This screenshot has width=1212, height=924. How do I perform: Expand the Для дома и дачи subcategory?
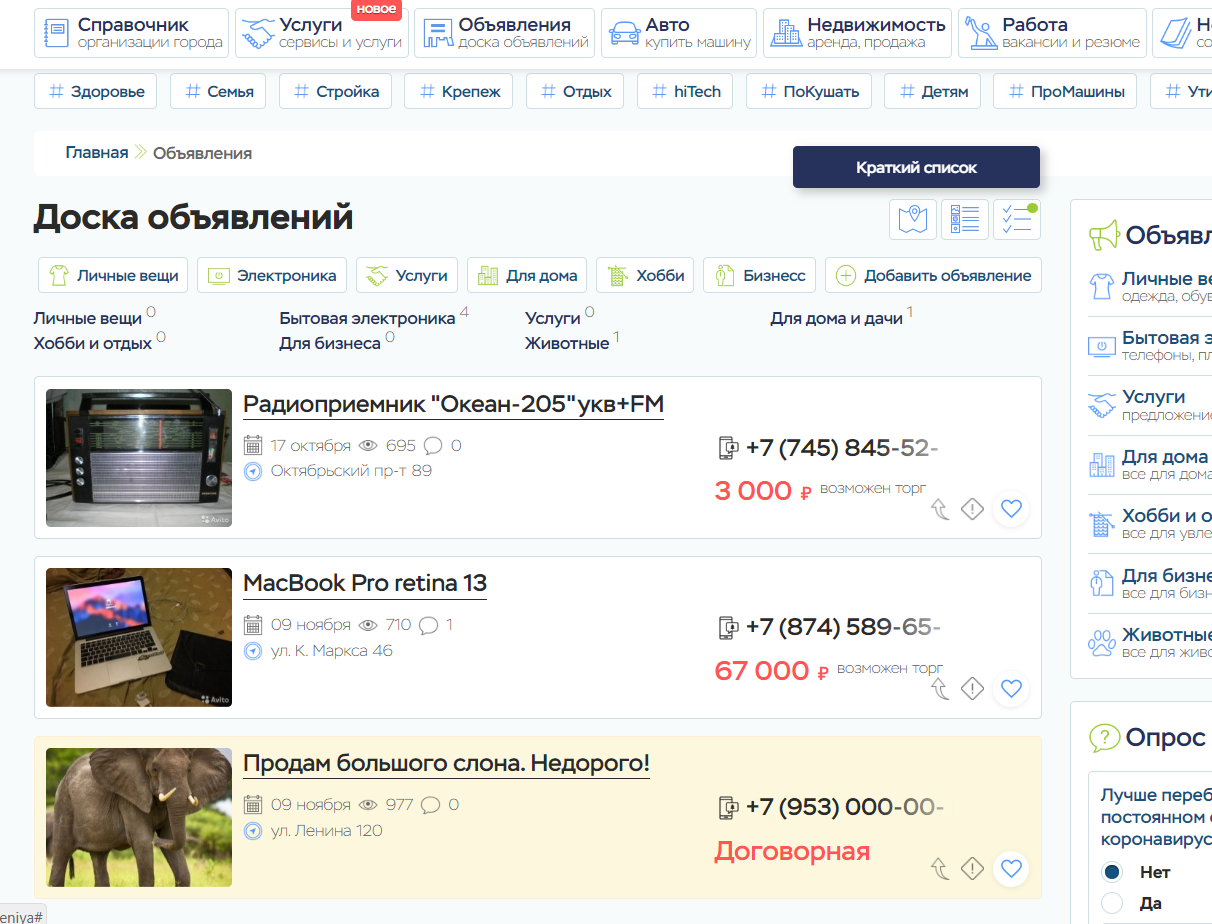[836, 318]
